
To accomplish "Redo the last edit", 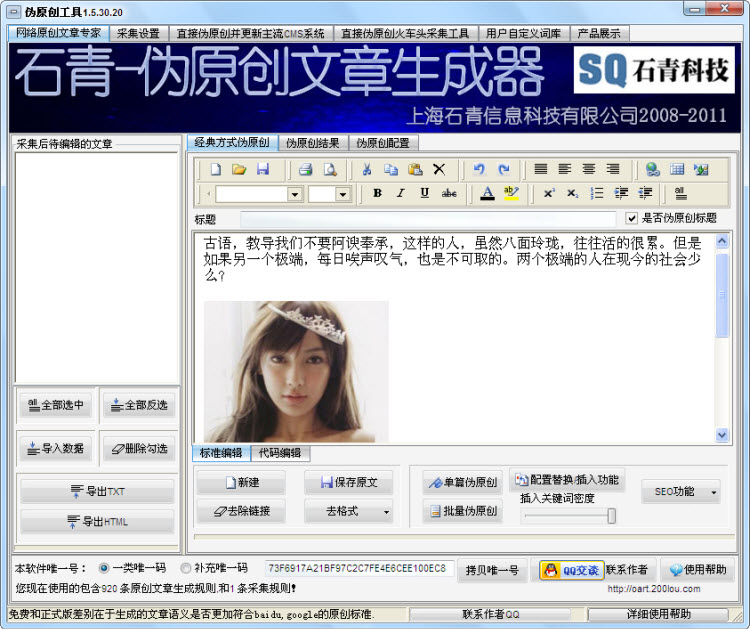I will [x=504, y=169].
